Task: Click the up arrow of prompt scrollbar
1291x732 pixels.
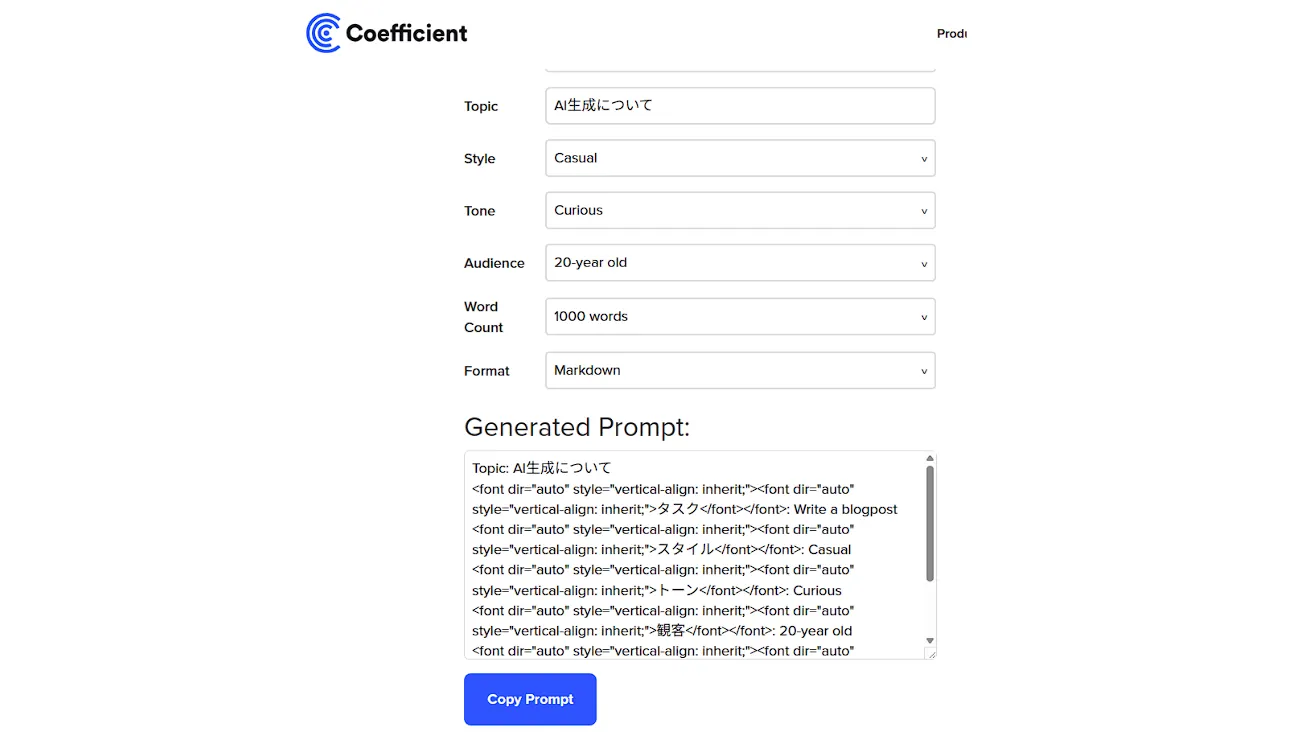Action: 930,459
